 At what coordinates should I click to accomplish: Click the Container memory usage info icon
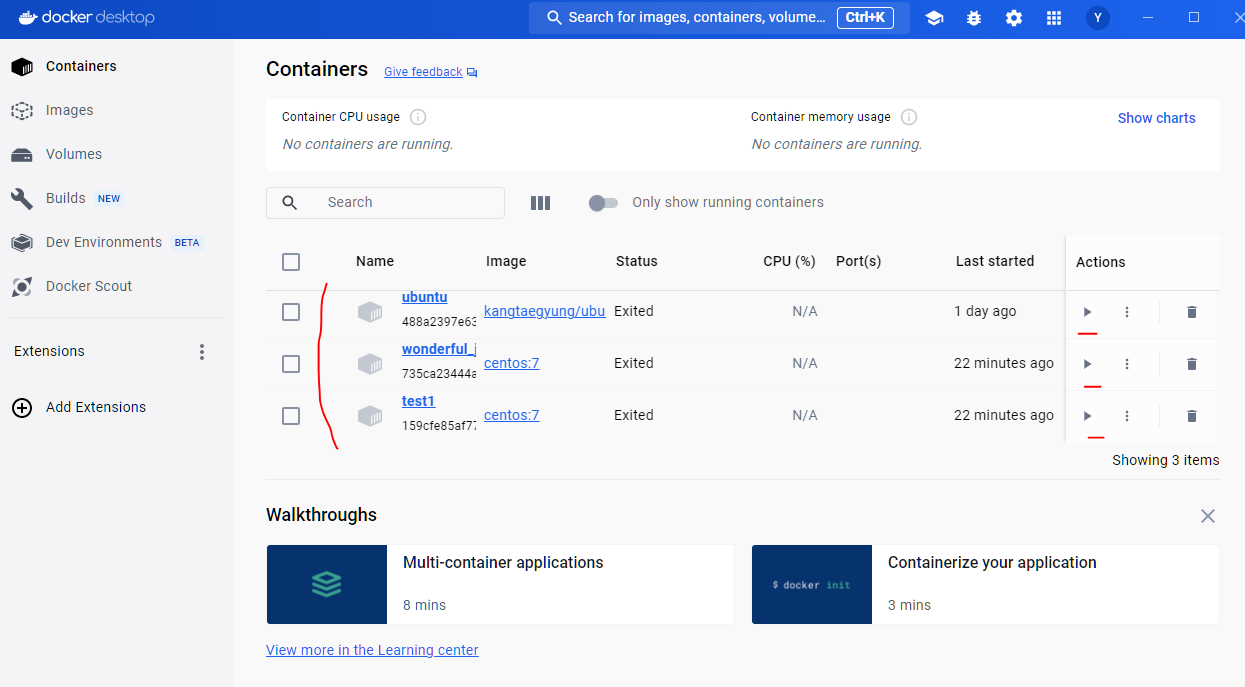coord(908,117)
